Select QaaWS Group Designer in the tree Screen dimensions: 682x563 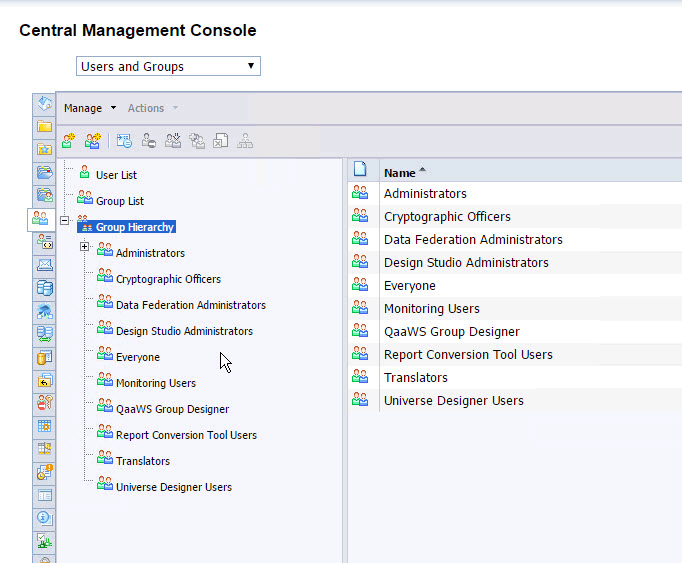(172, 409)
